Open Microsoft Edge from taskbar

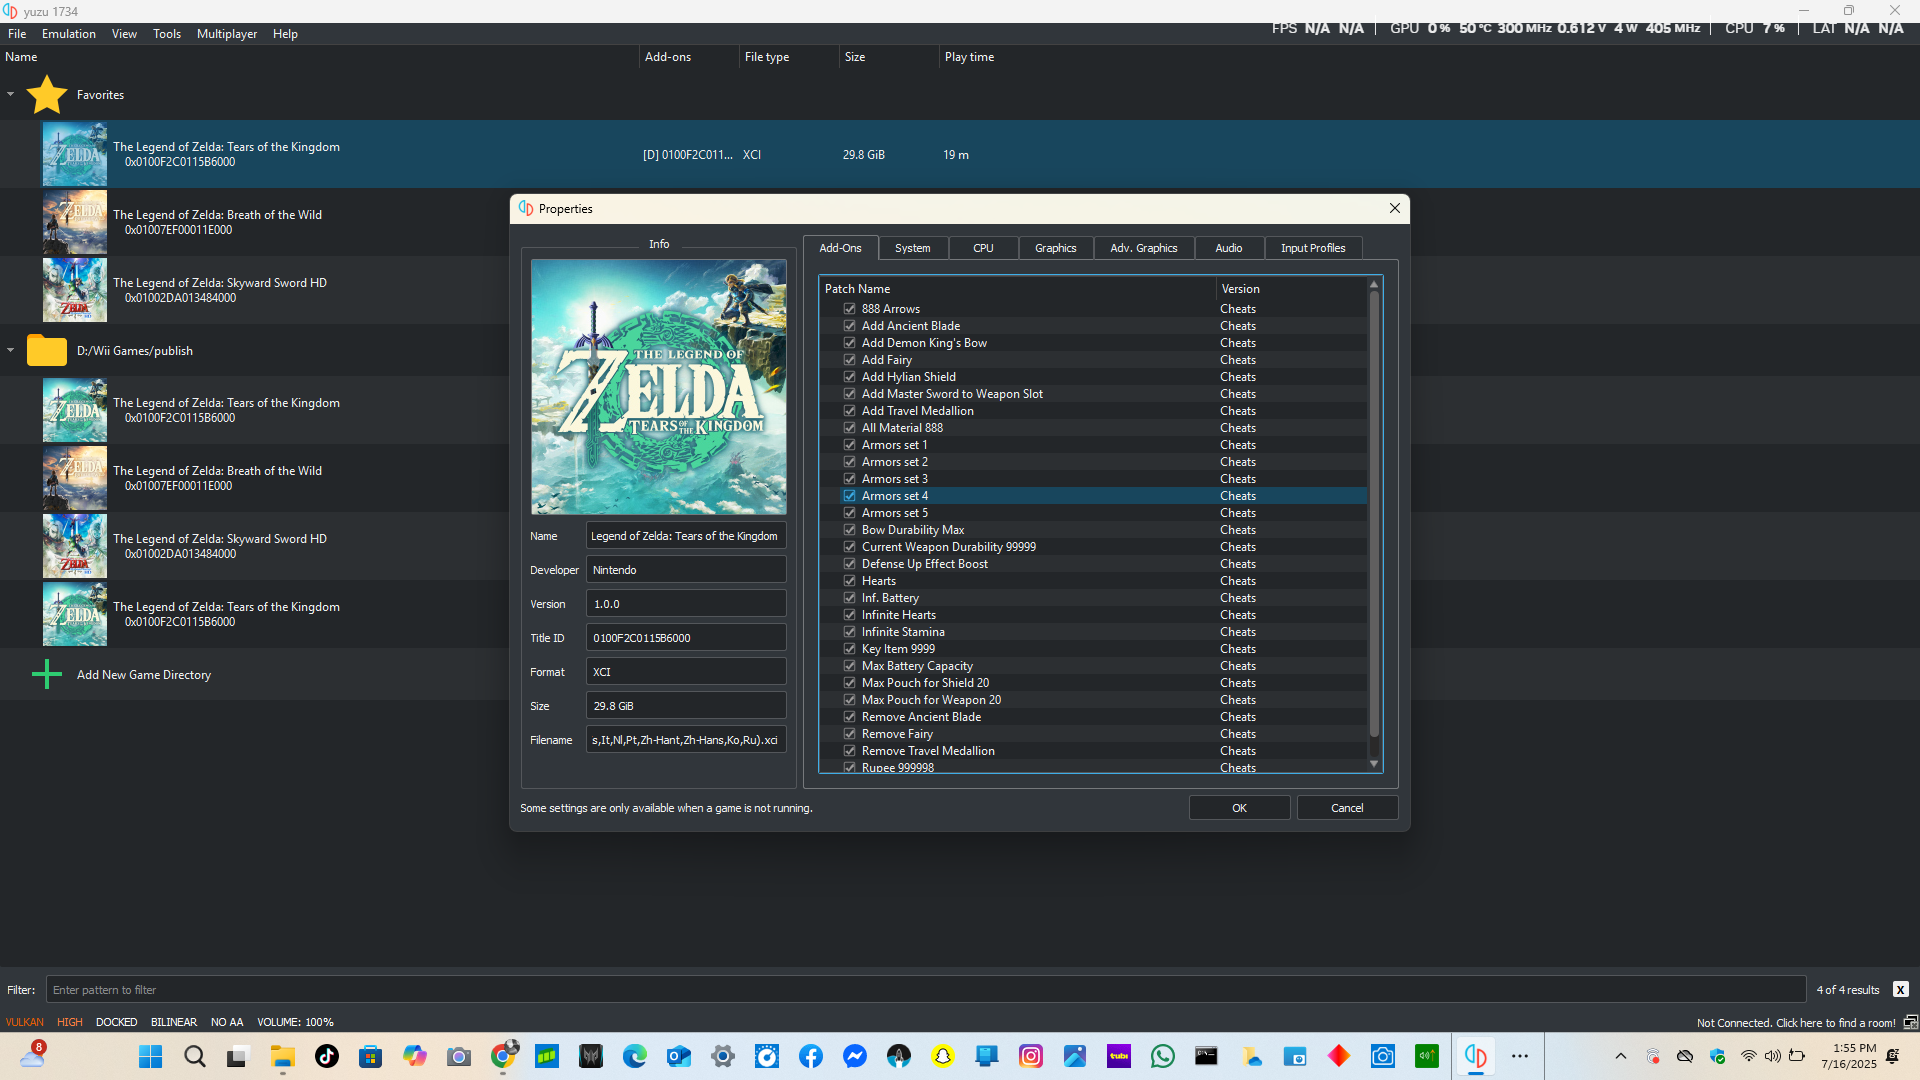click(635, 1057)
